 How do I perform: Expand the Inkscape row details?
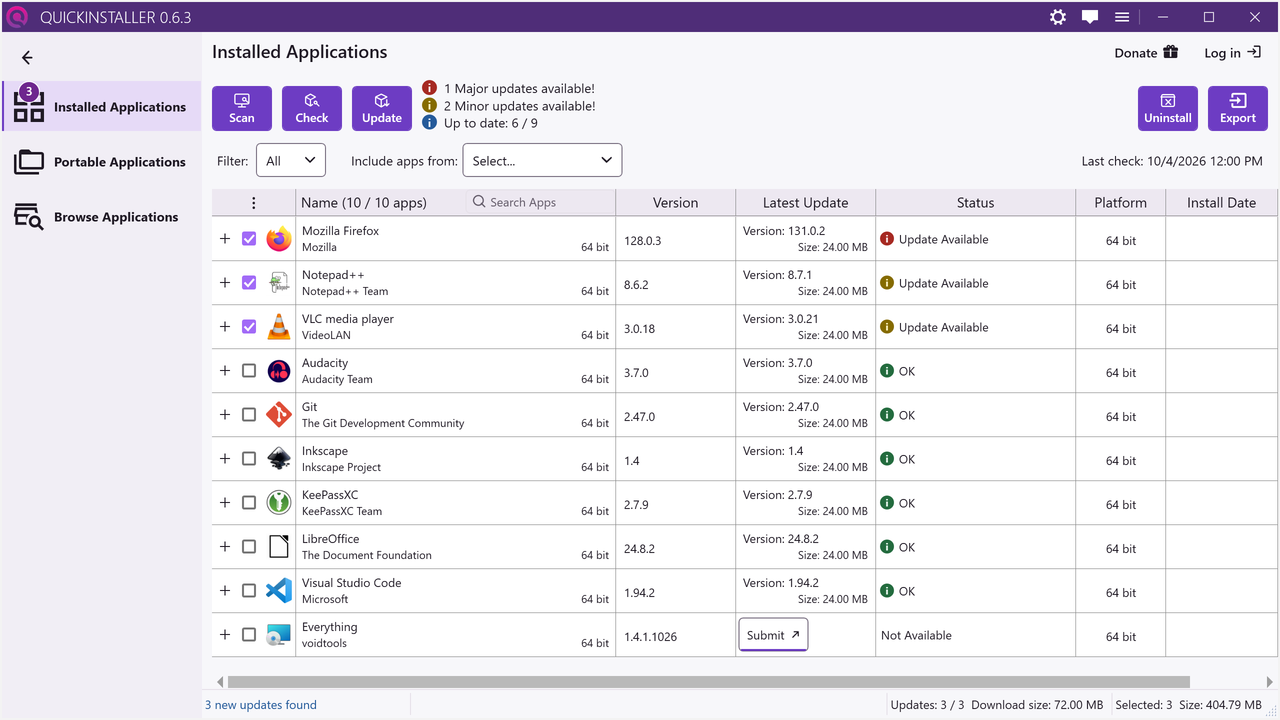coord(225,459)
